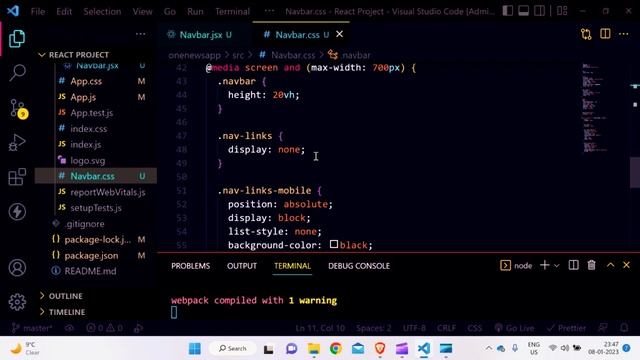Switch to the Navbar.jsx editor tab
The width and height of the screenshot is (640, 360).
click(x=200, y=35)
